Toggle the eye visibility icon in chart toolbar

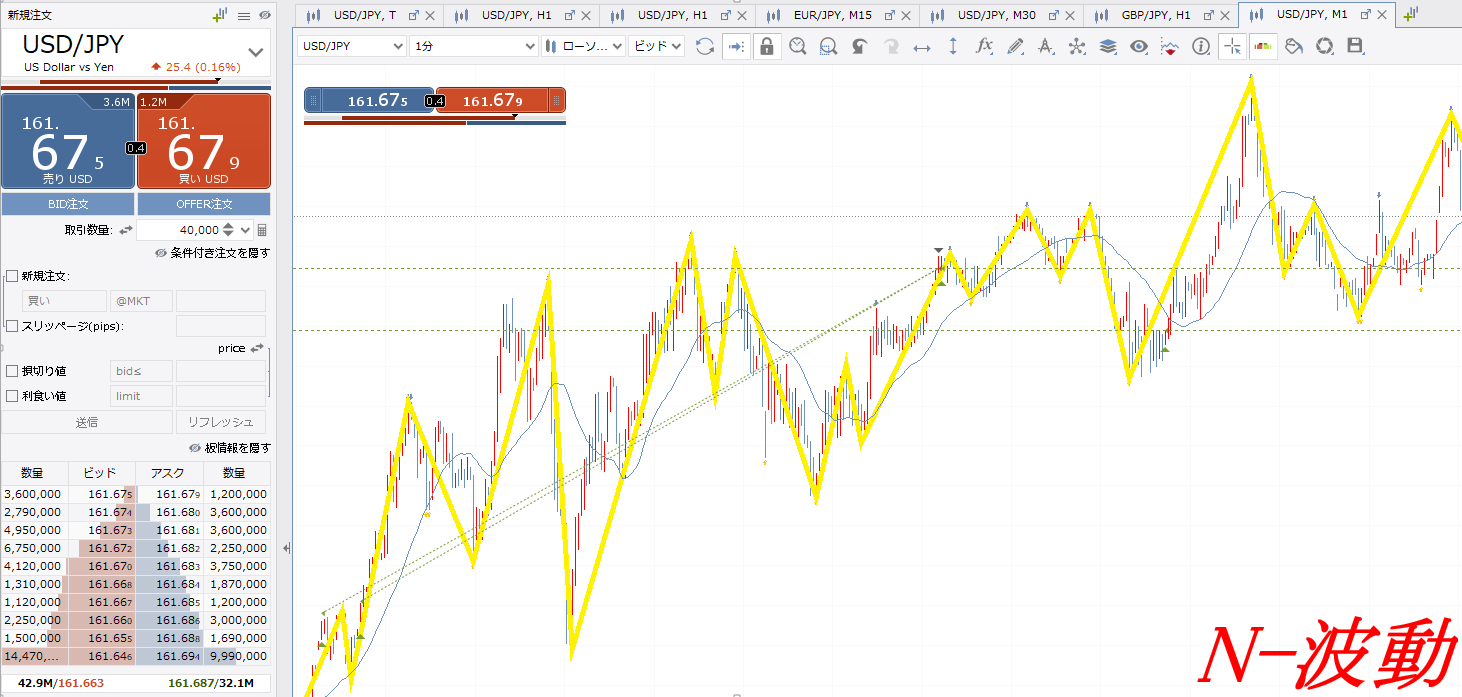(x=1139, y=47)
